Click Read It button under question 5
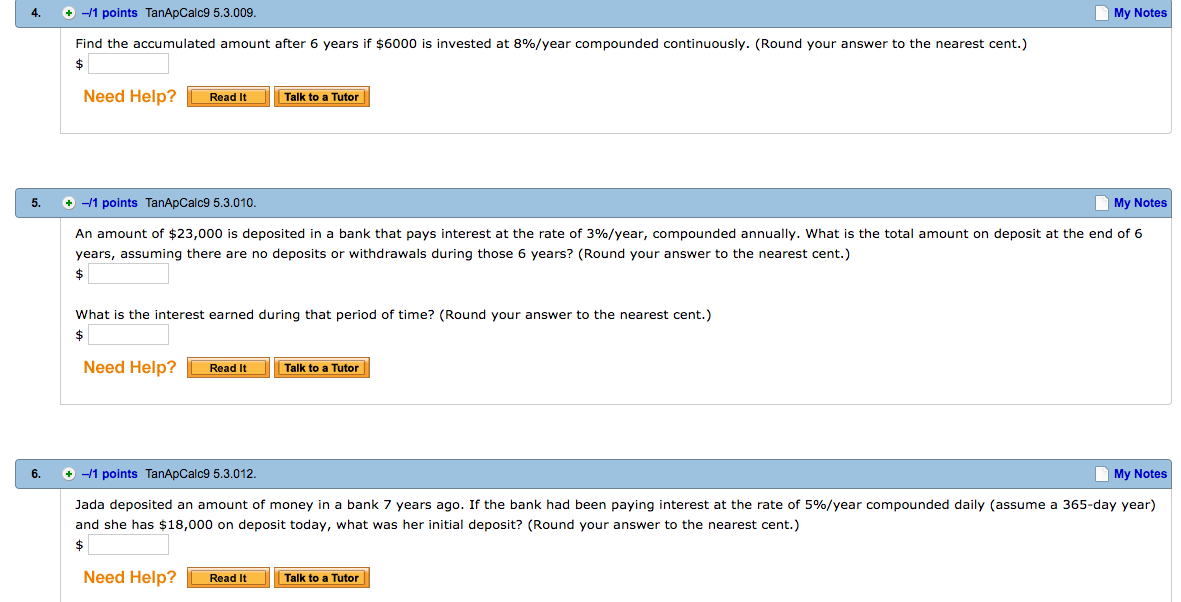Viewport: 1181px width, 602px height. [x=228, y=368]
